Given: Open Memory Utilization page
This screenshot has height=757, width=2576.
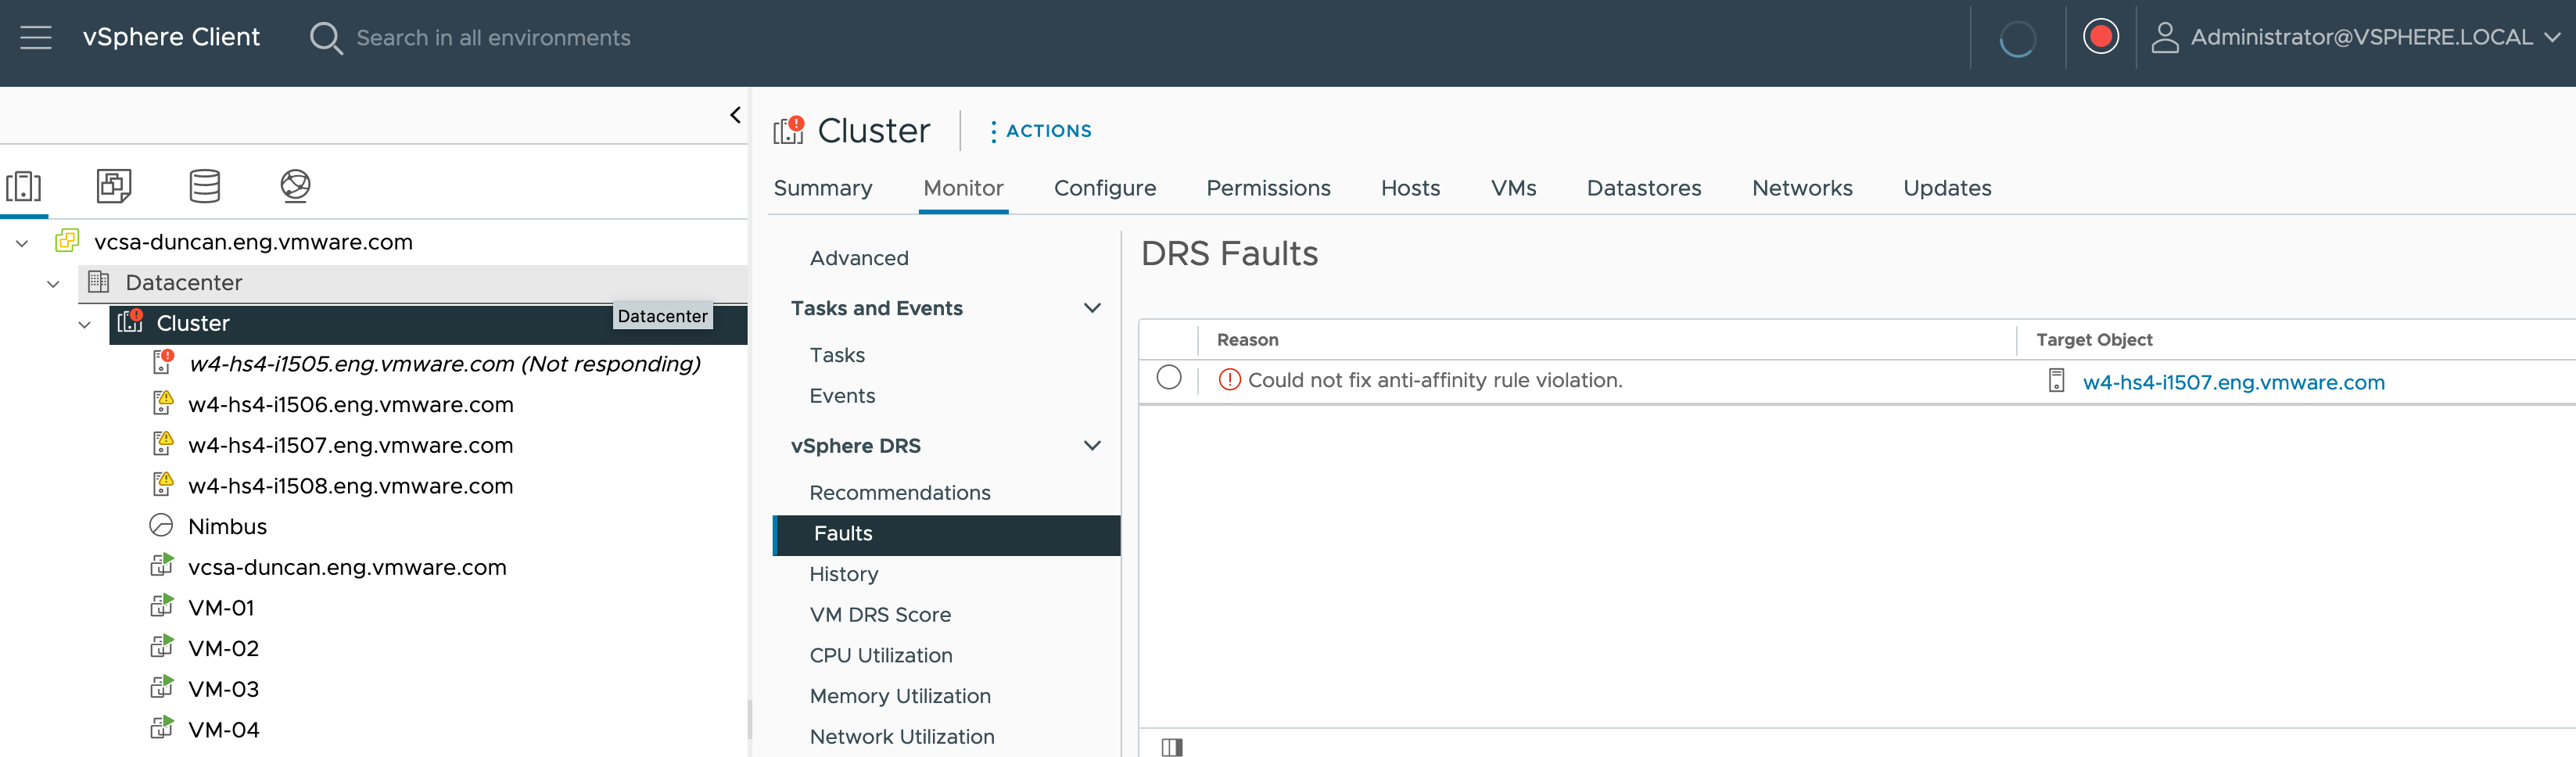Looking at the screenshot, I should pyautogui.click(x=900, y=696).
